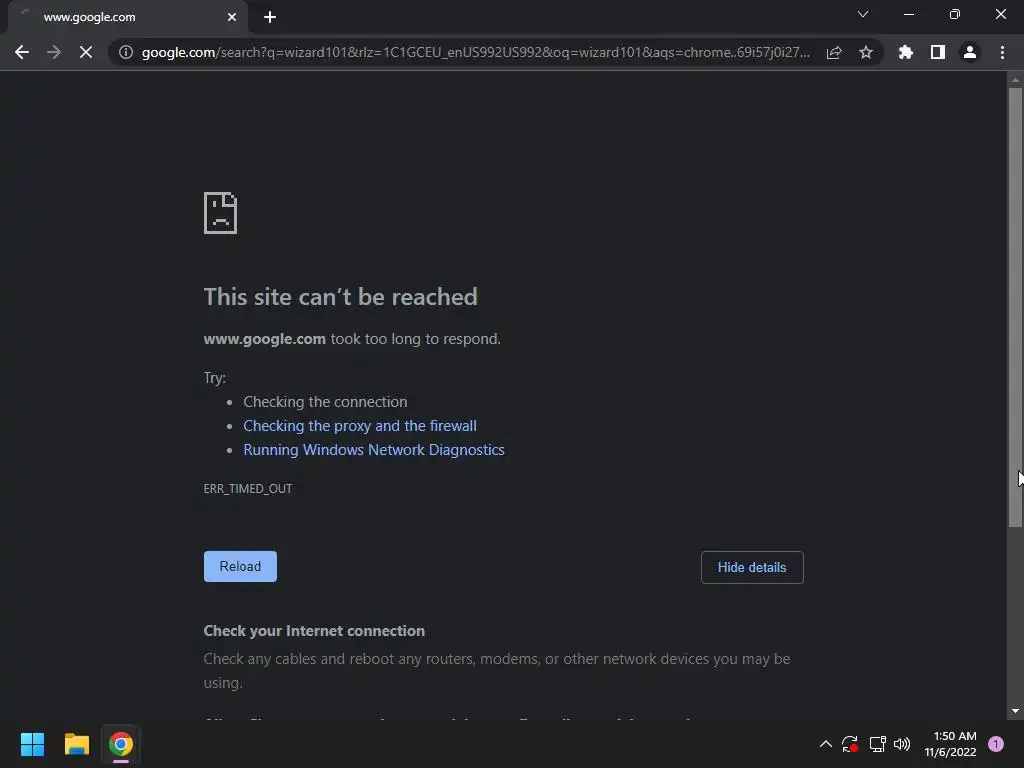The width and height of the screenshot is (1024, 768).
Task: Run Windows Network Diagnostics link
Action: pos(374,450)
